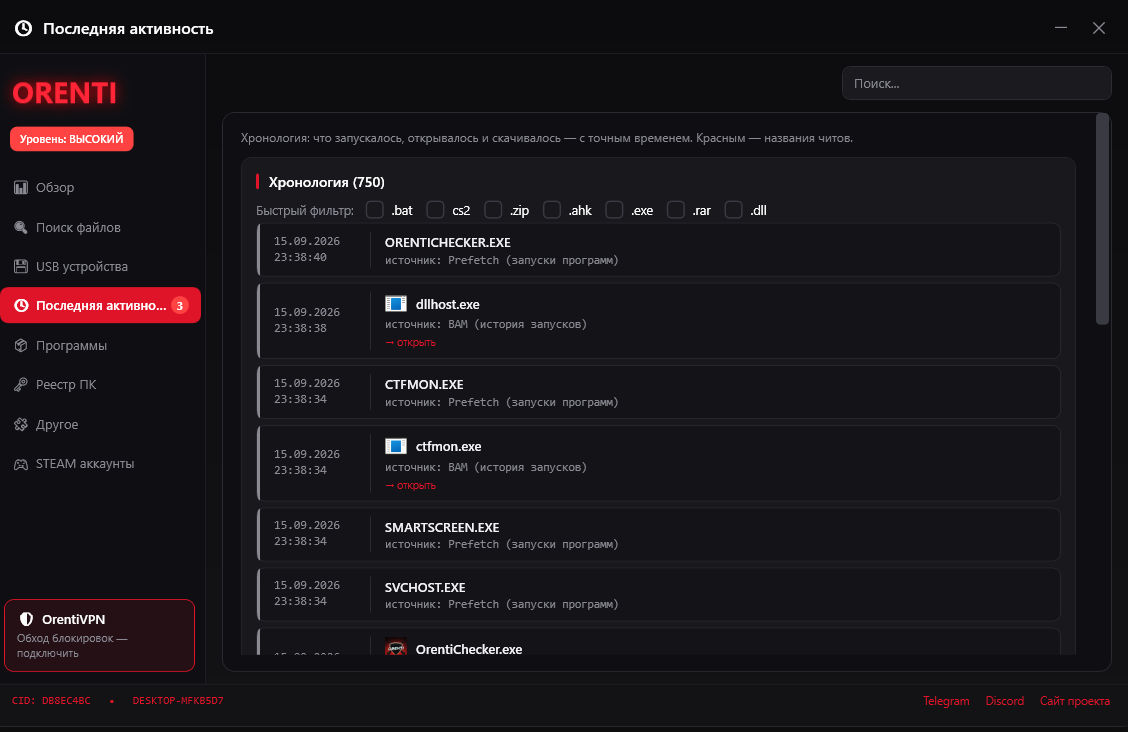
Task: Toggle the cs2 quick filter checkbox
Action: (x=435, y=209)
